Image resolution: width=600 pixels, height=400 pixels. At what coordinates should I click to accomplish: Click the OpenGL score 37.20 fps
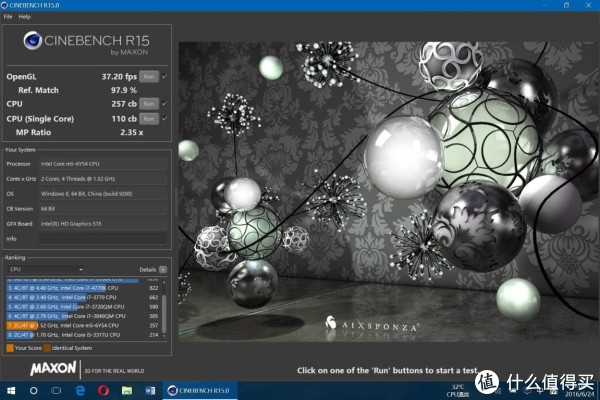point(119,77)
